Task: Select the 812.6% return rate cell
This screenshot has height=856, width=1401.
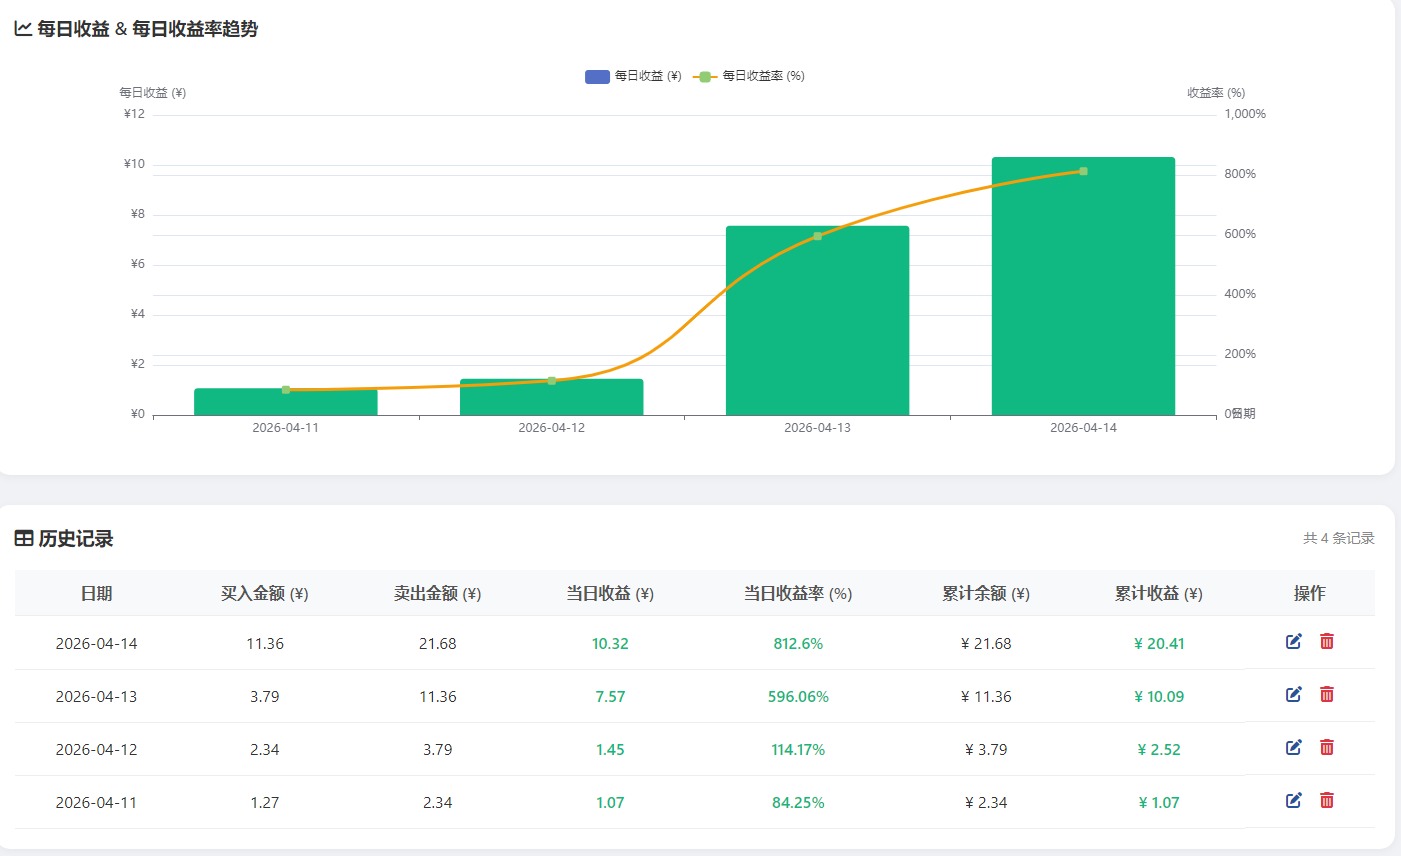Action: [797, 644]
